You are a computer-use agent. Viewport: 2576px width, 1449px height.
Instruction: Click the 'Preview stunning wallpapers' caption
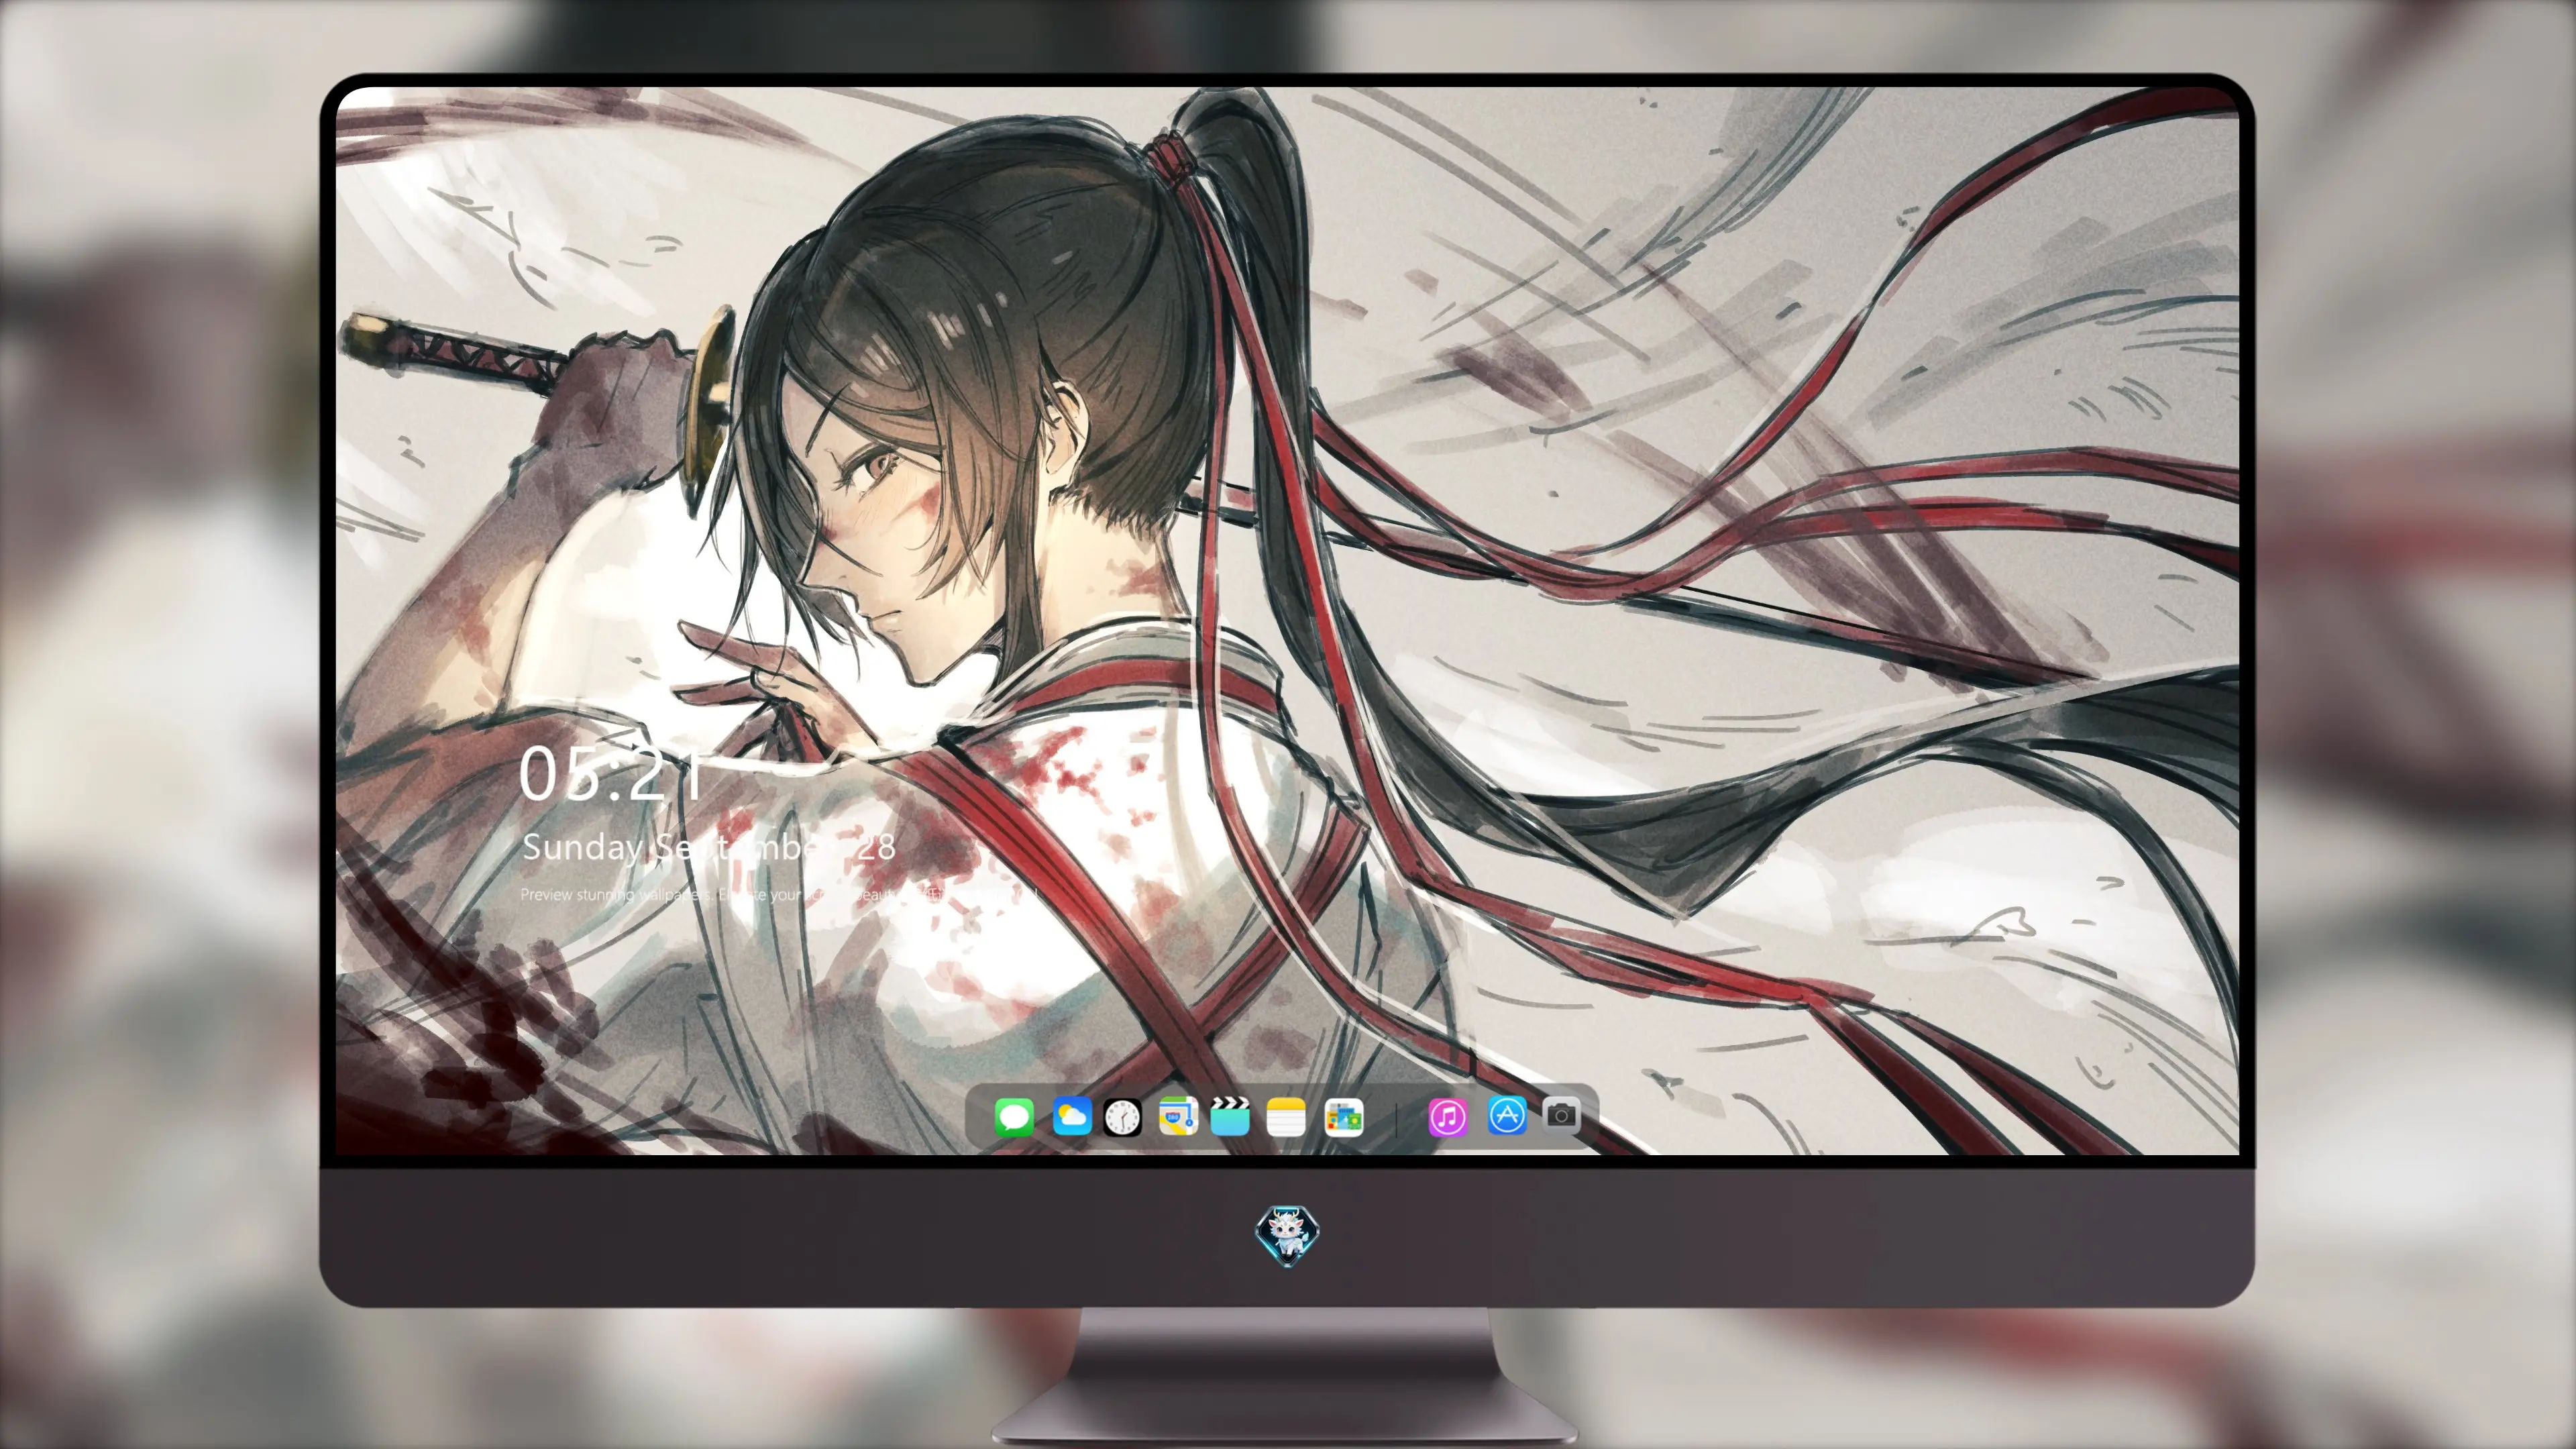tap(780, 894)
